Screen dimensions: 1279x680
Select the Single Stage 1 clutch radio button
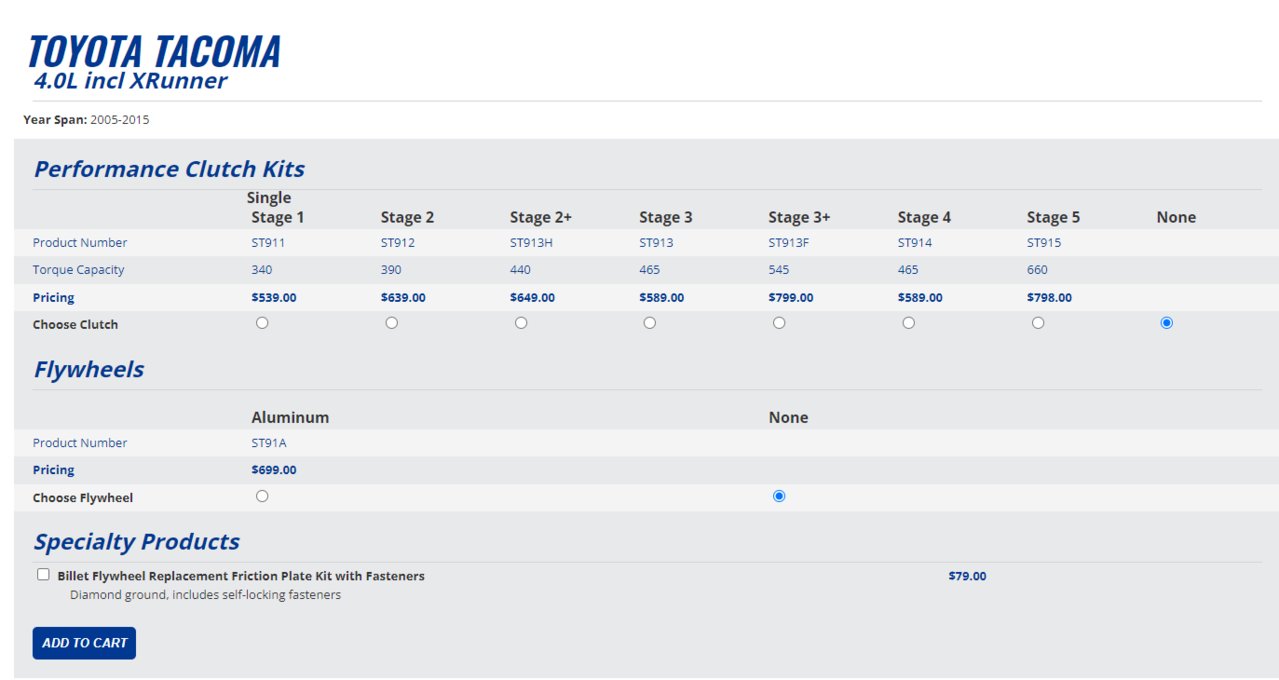262,323
